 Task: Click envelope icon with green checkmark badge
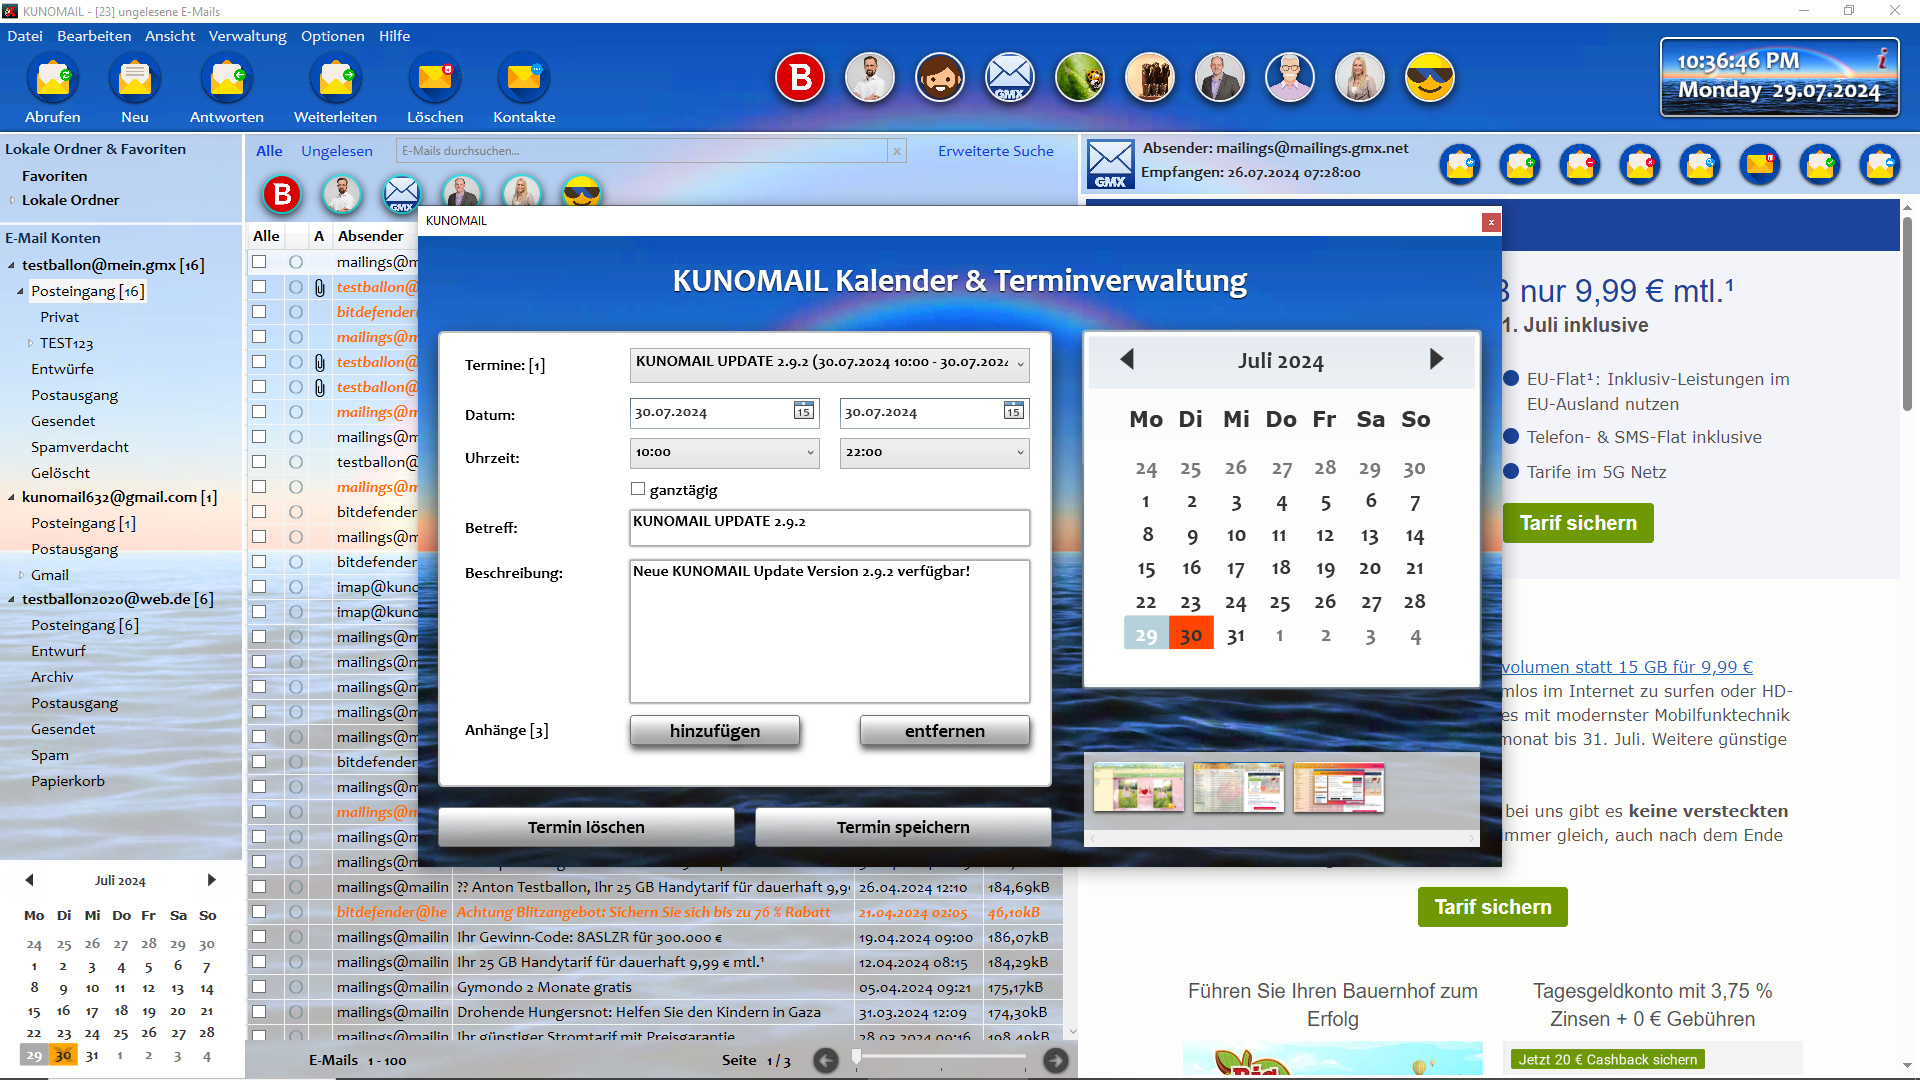click(x=1820, y=165)
